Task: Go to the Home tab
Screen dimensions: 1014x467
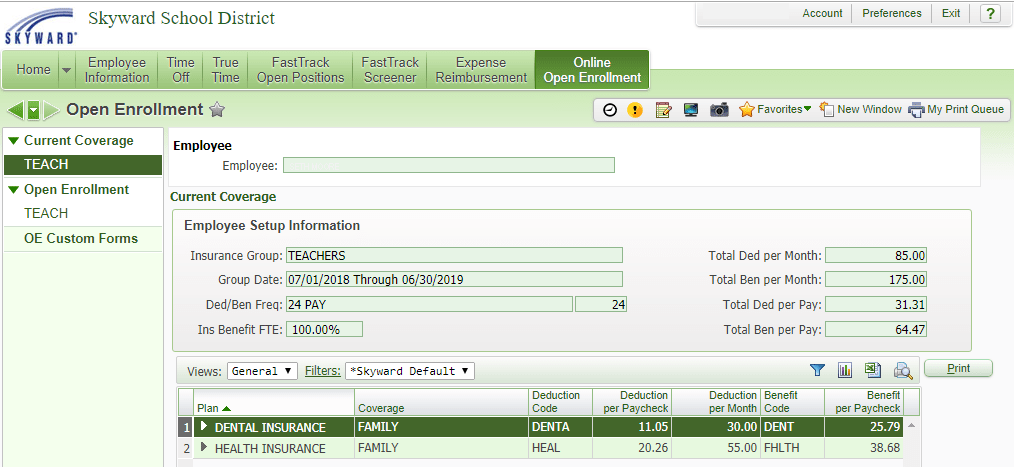Action: point(33,70)
